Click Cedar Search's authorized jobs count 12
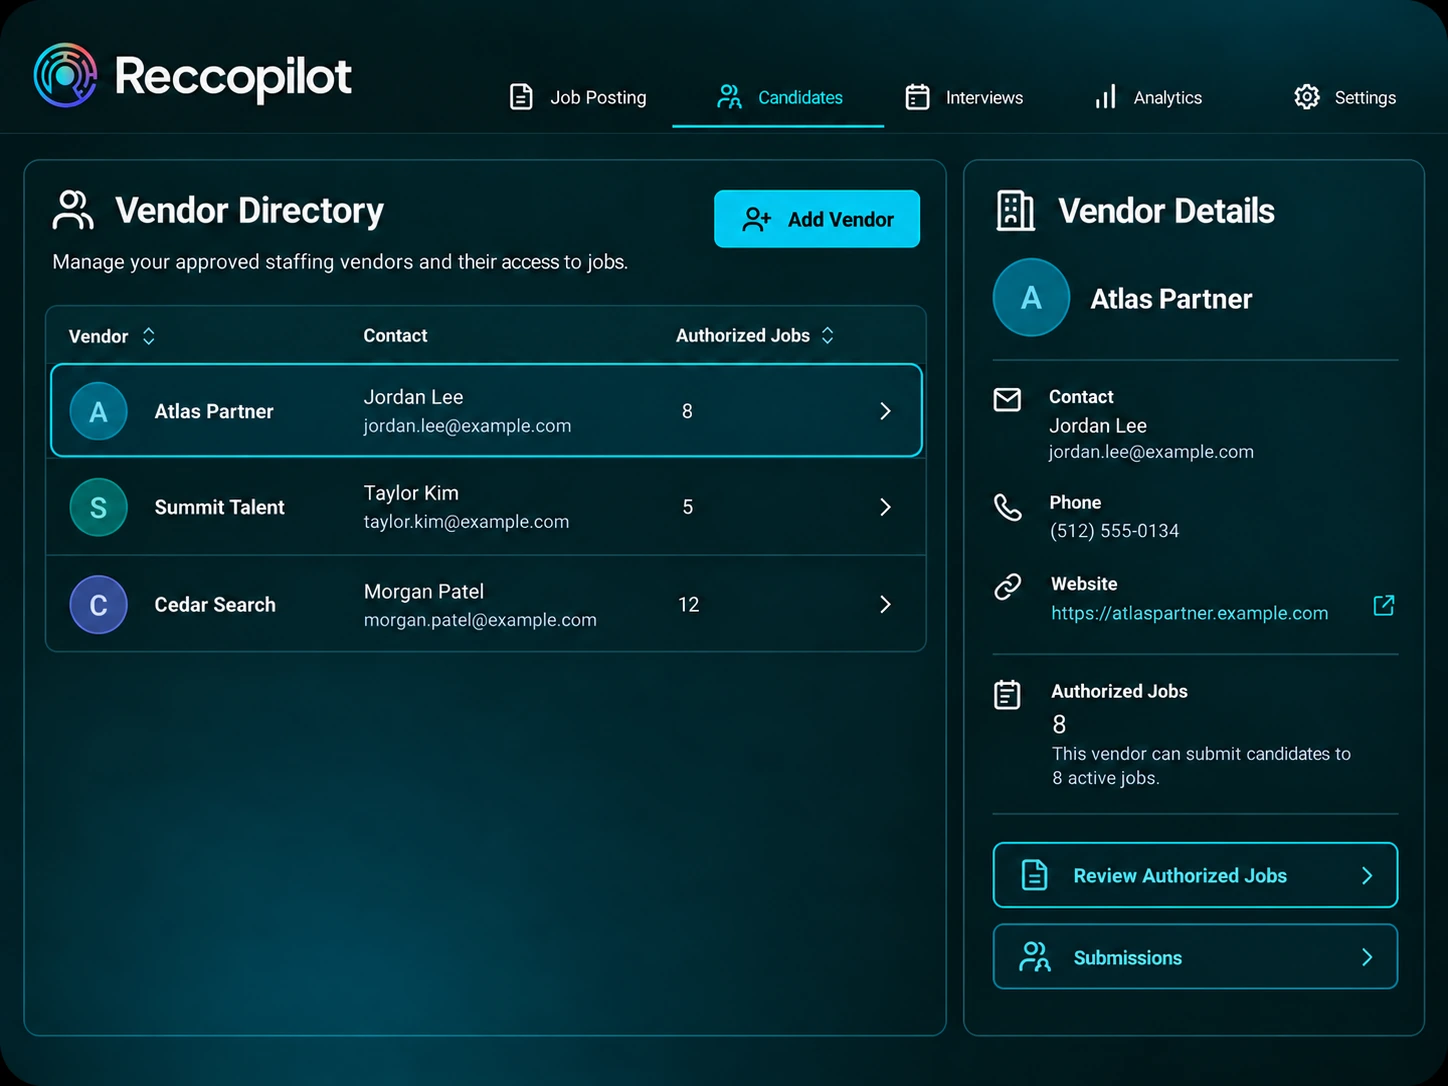Screen dimensions: 1448x1086 (688, 605)
